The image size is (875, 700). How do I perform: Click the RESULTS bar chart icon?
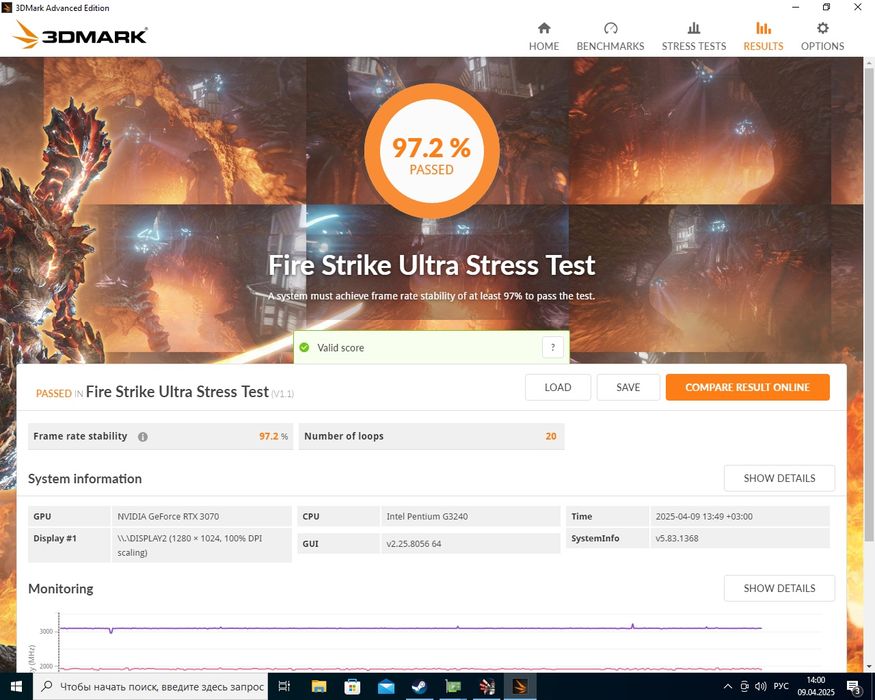(763, 28)
